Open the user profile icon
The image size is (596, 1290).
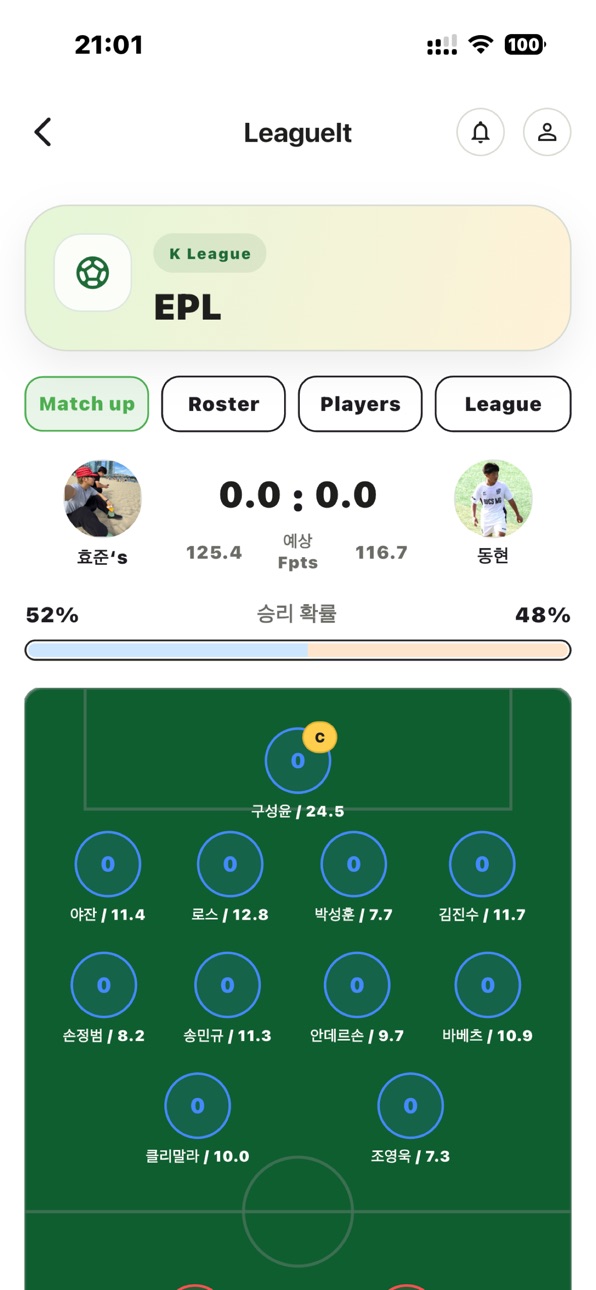pyautogui.click(x=547, y=132)
